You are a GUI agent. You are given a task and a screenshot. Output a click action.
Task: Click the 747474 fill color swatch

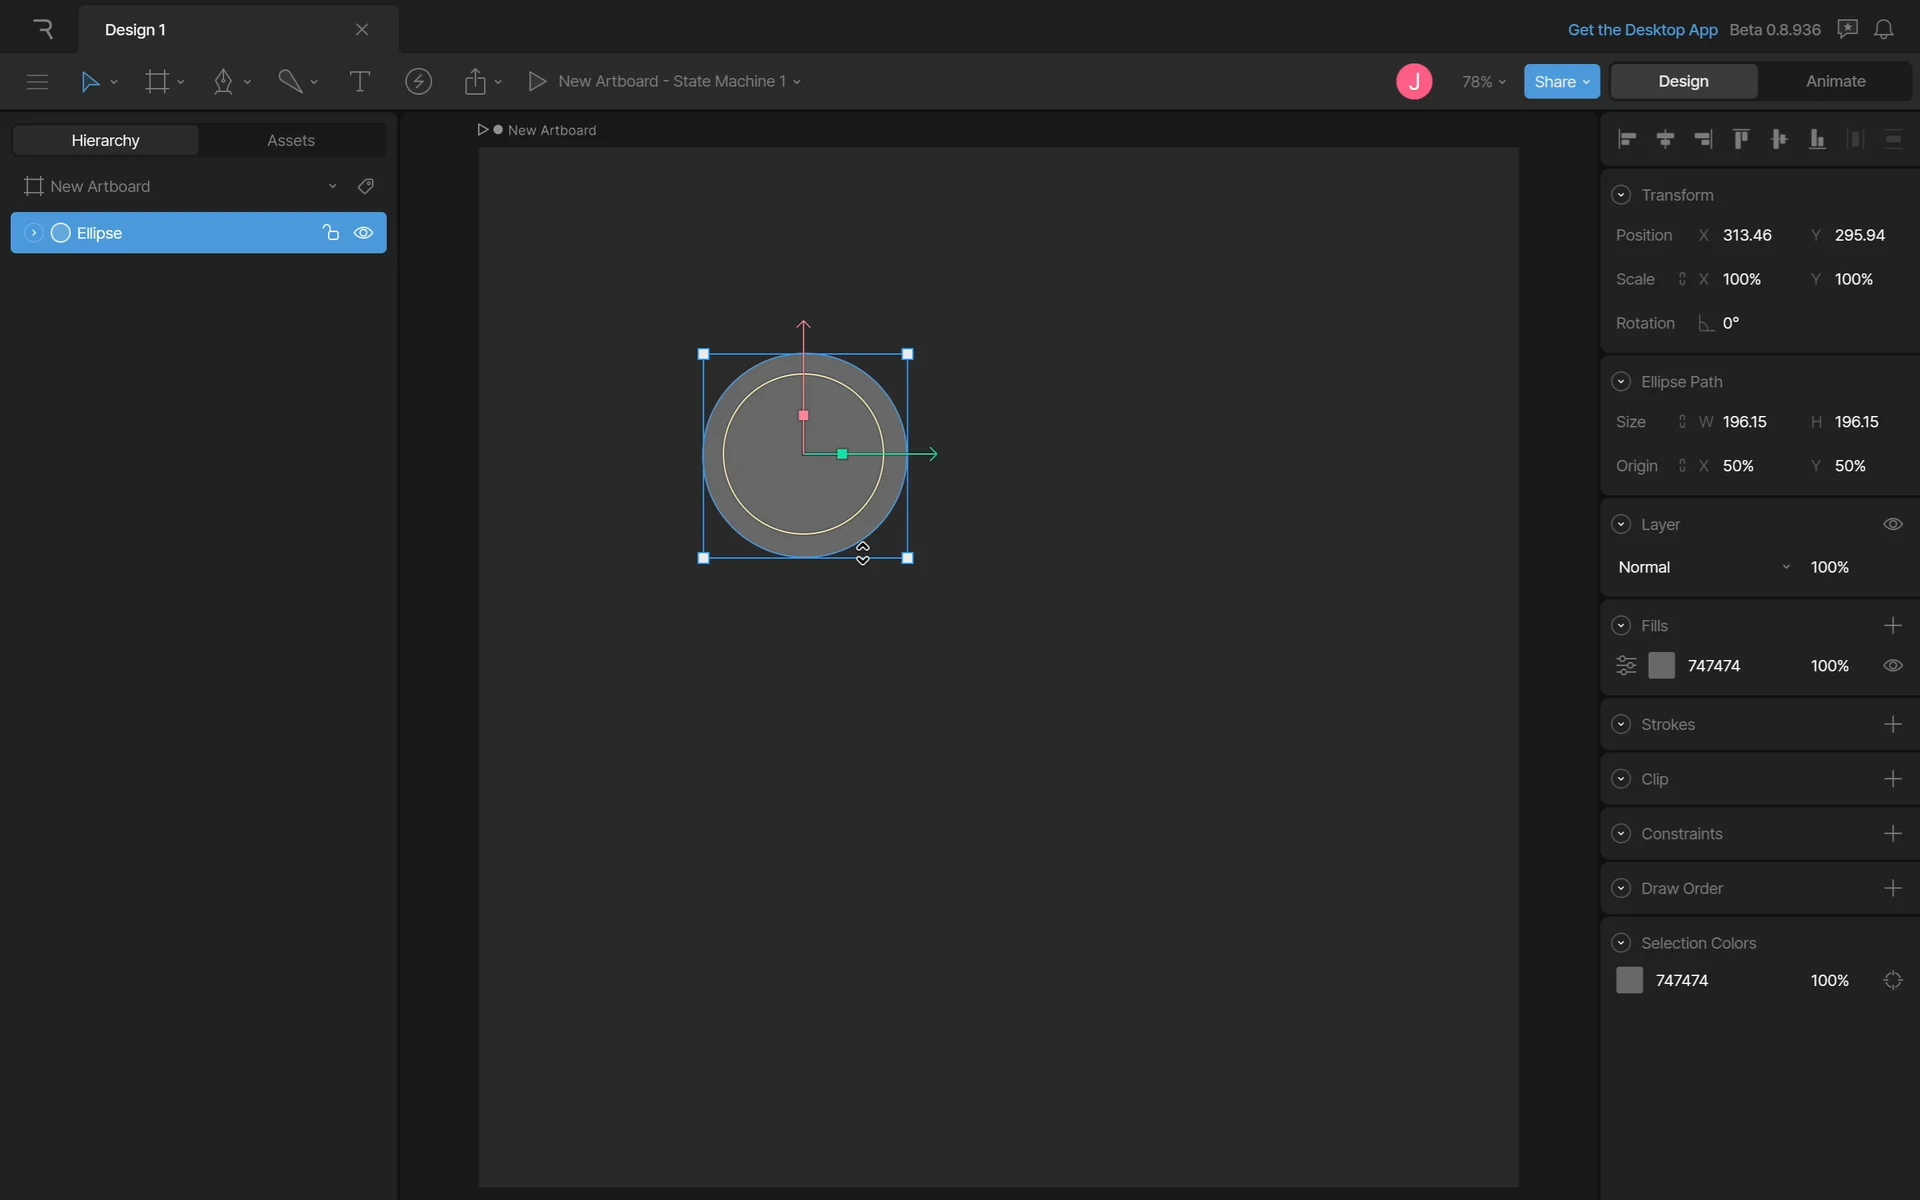pyautogui.click(x=1661, y=665)
